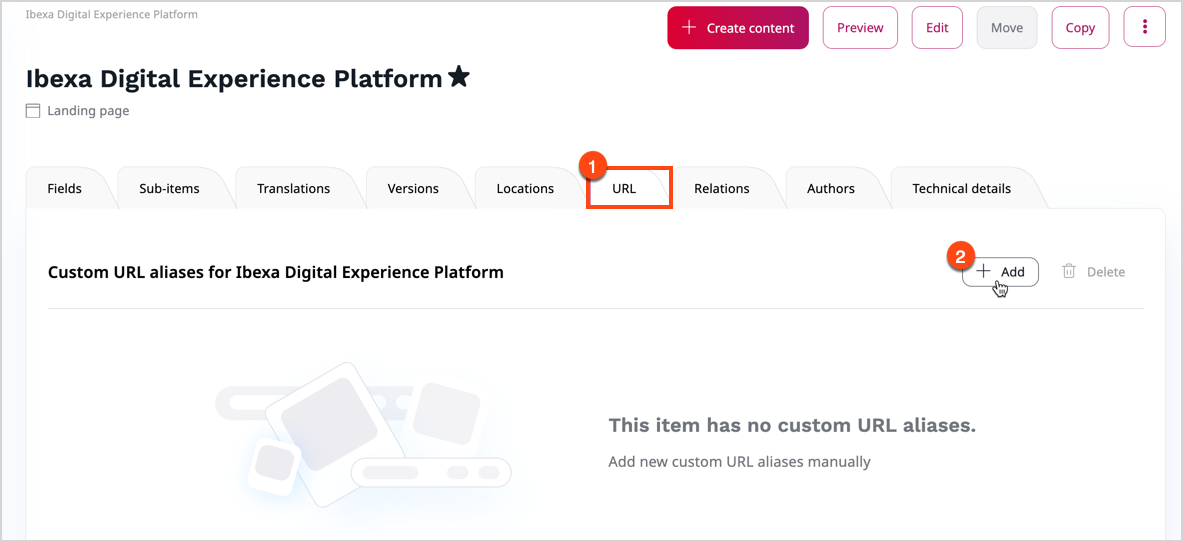Image resolution: width=1183 pixels, height=542 pixels.
Task: Toggle the bookmark star beside the page title
Action: click(459, 77)
